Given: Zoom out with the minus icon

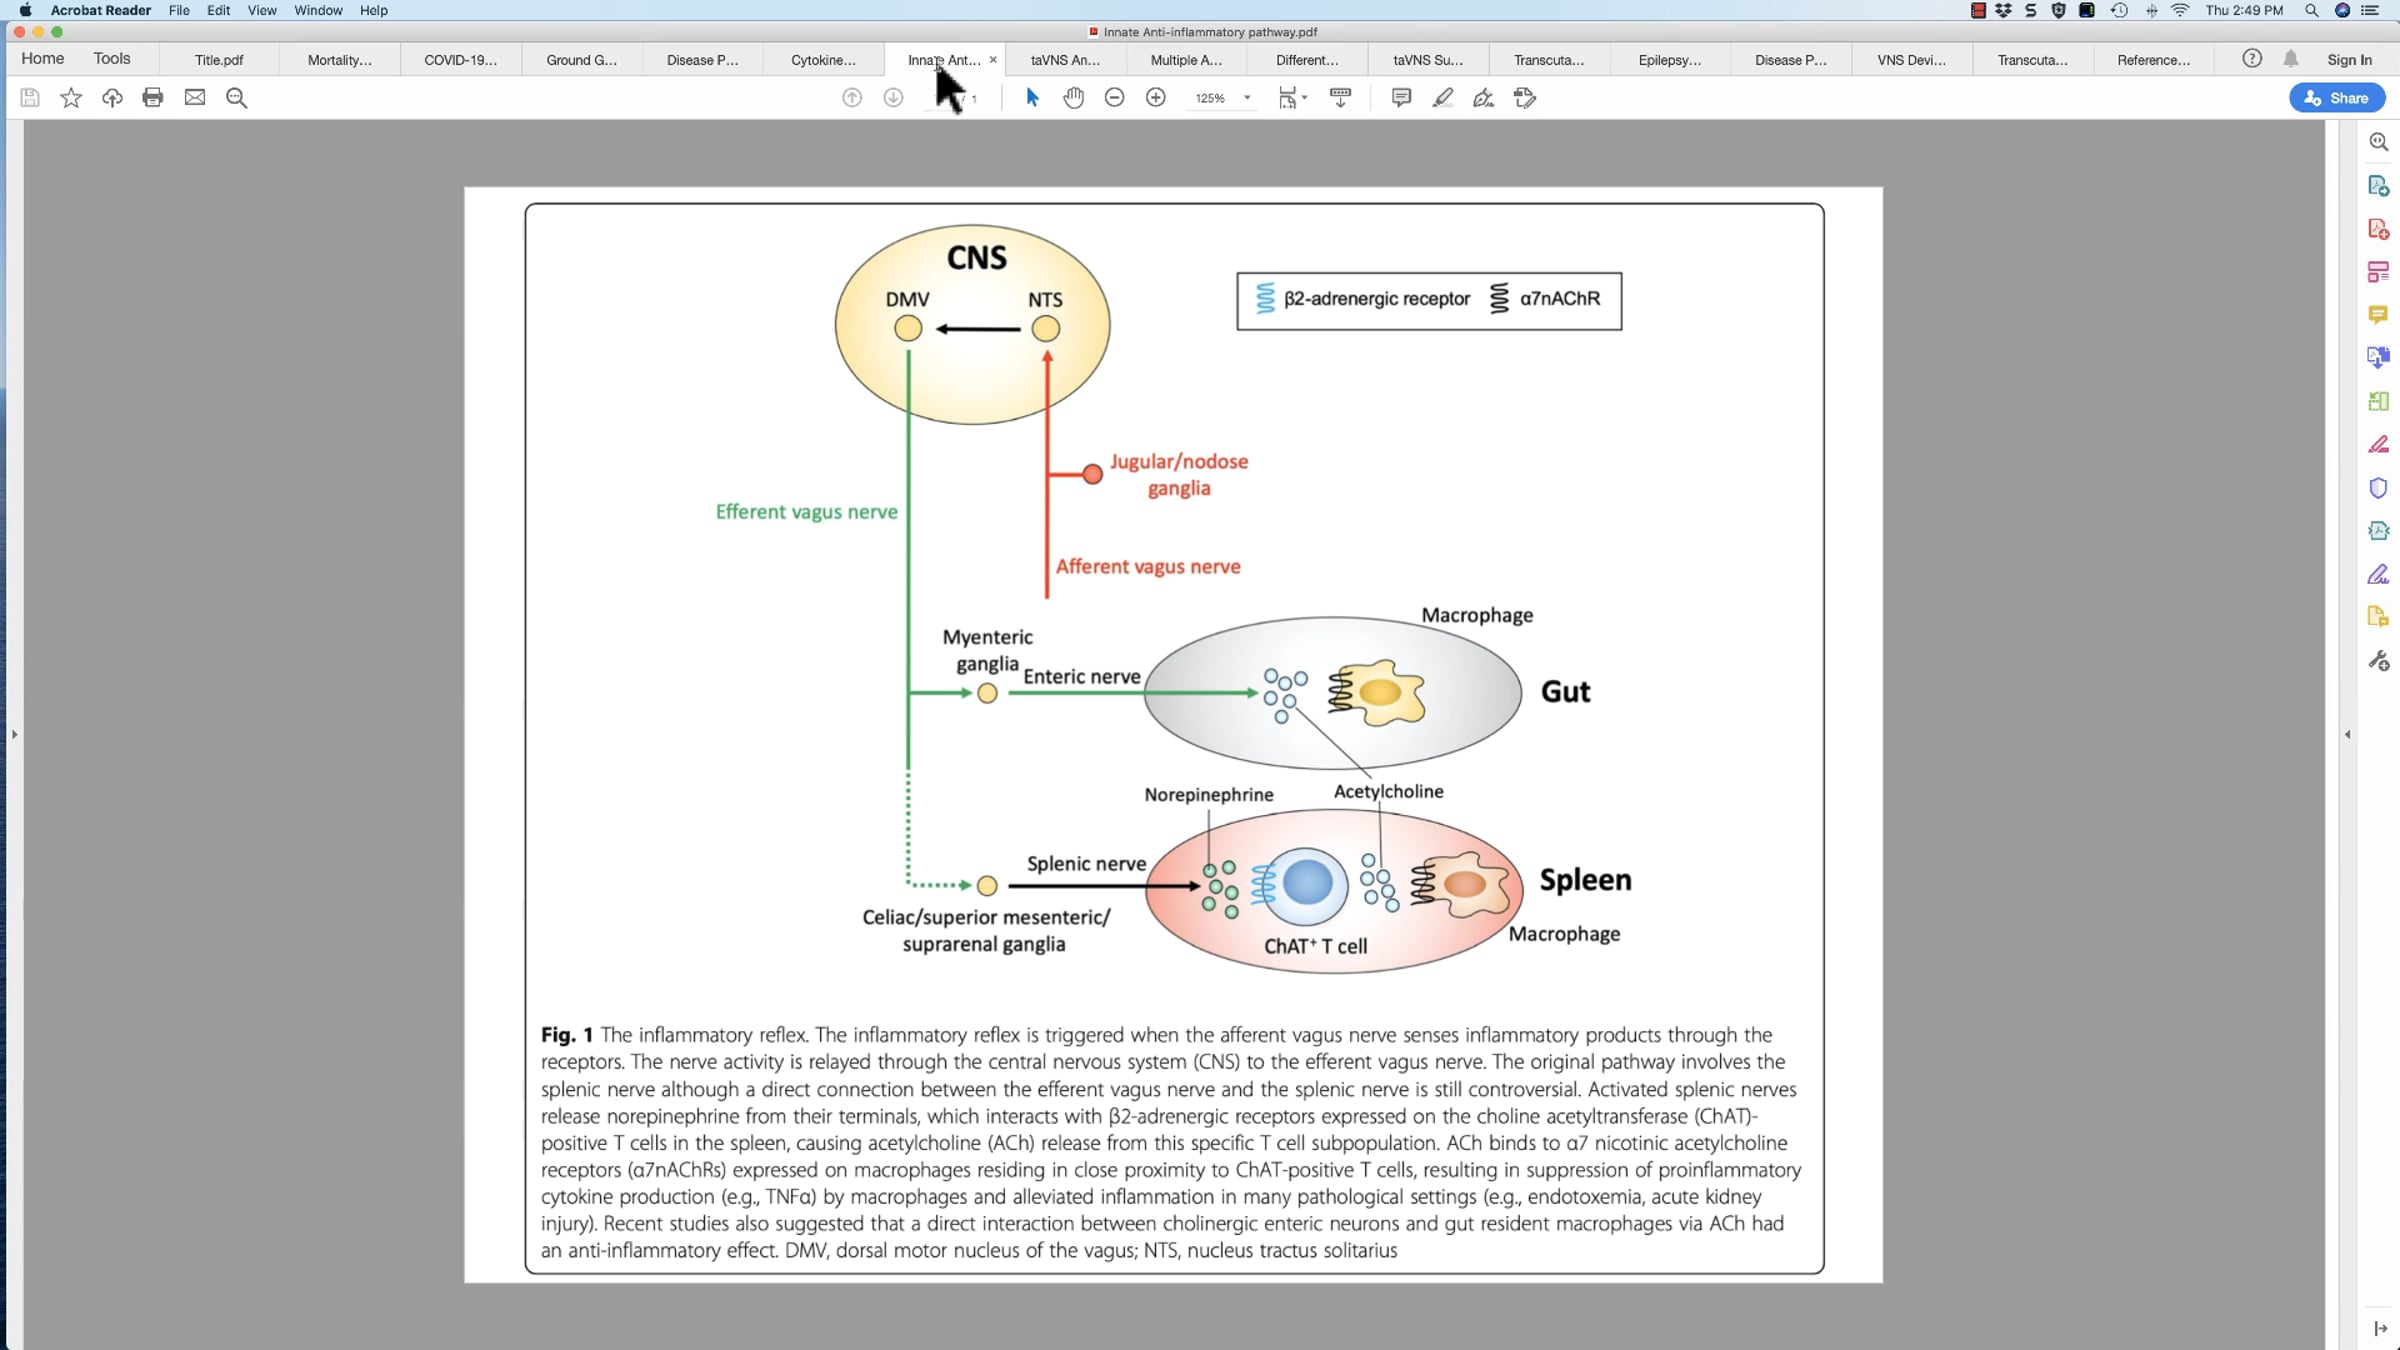Looking at the screenshot, I should point(1115,97).
